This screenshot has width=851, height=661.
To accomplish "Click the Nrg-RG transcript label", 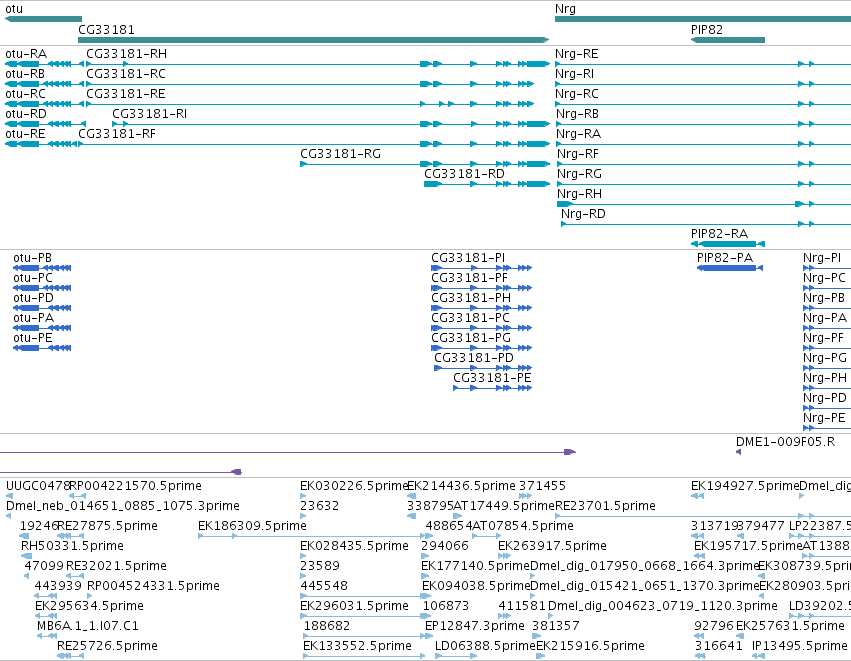I will pos(580,174).
